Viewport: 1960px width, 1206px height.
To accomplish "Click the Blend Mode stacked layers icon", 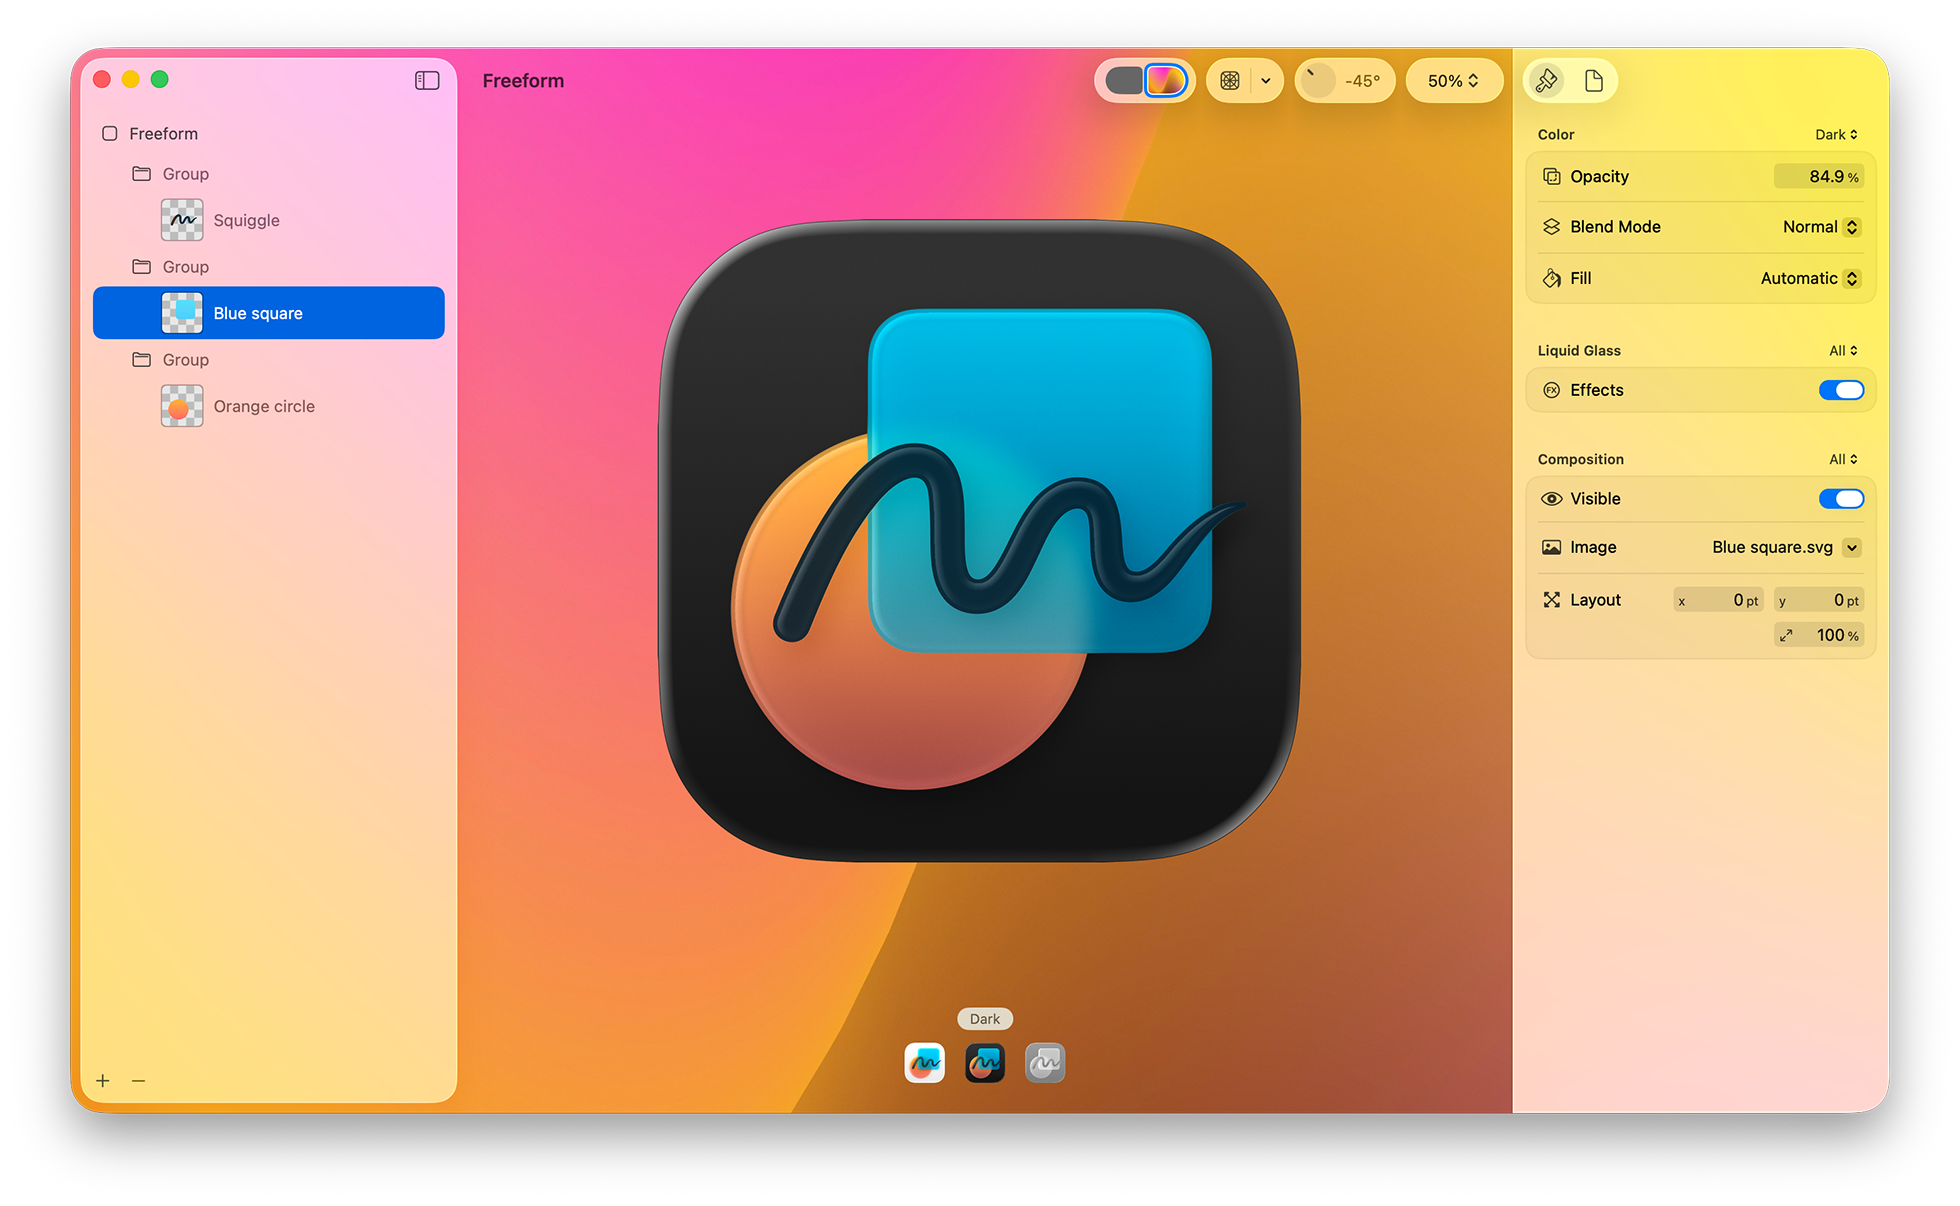I will click(1550, 227).
